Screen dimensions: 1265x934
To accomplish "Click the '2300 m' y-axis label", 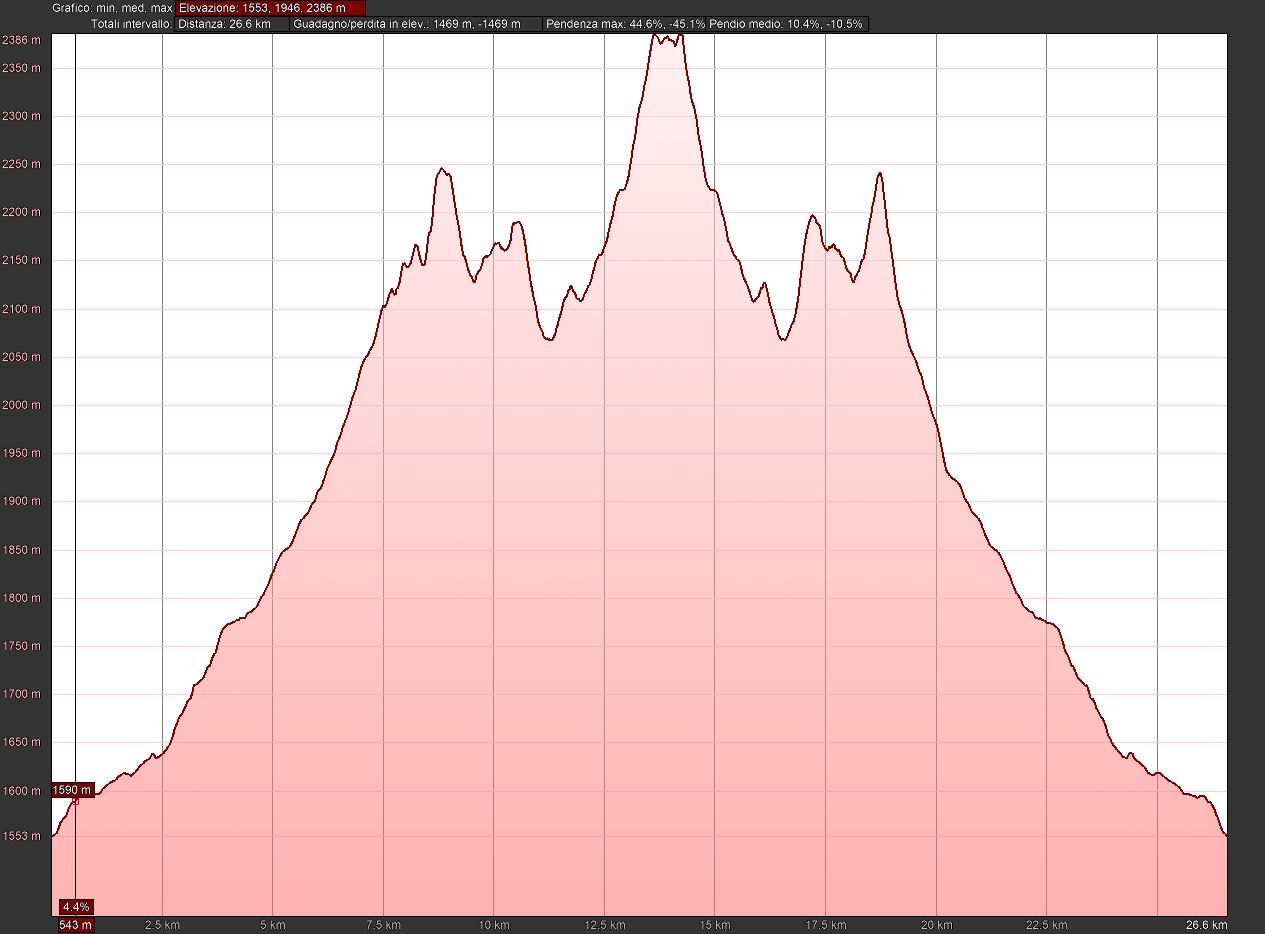I will [21, 116].
